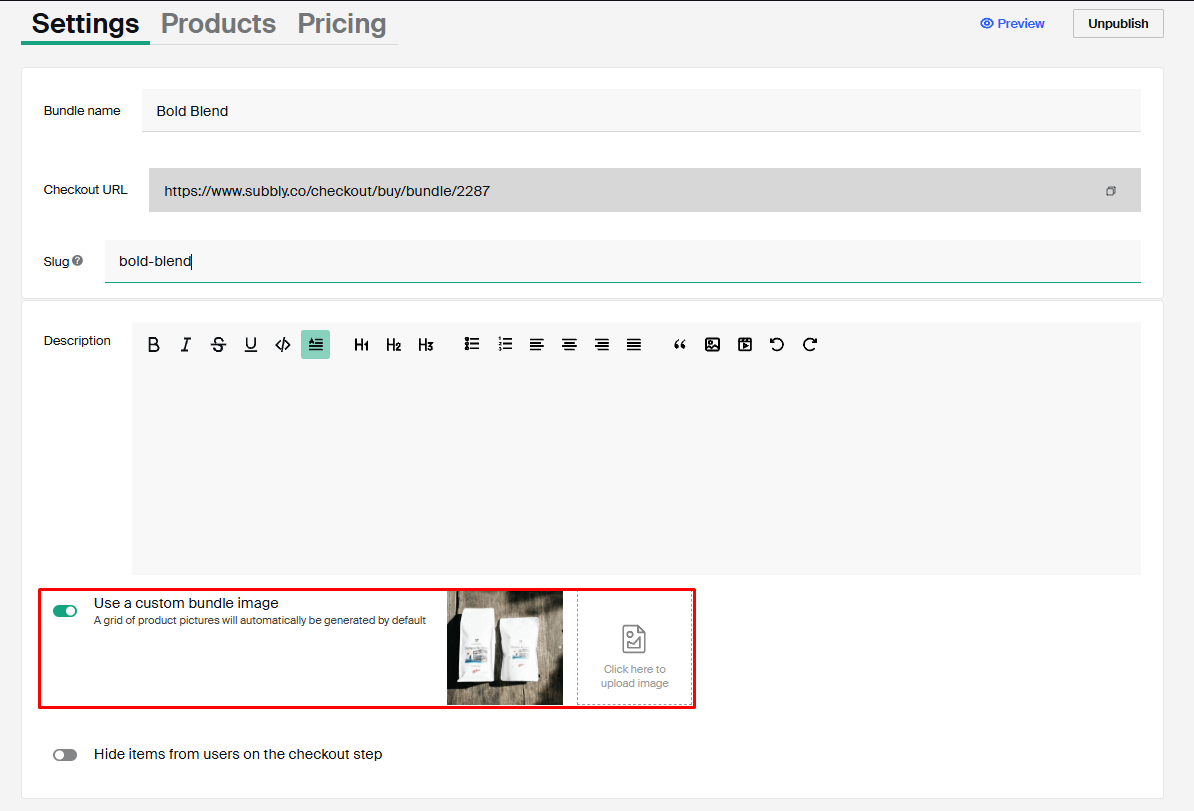The image size is (1194, 811).
Task: Select the Settings tab
Action: (x=85, y=24)
